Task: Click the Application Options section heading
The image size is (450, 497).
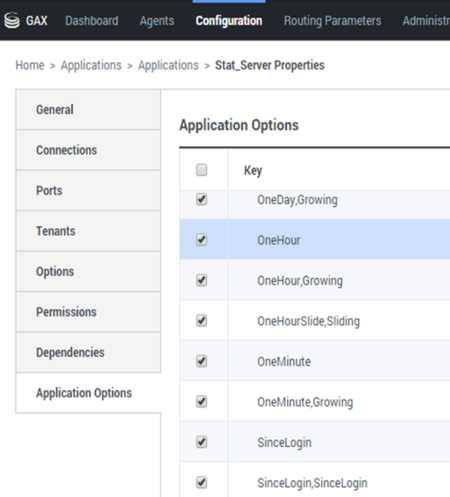Action: 239,126
